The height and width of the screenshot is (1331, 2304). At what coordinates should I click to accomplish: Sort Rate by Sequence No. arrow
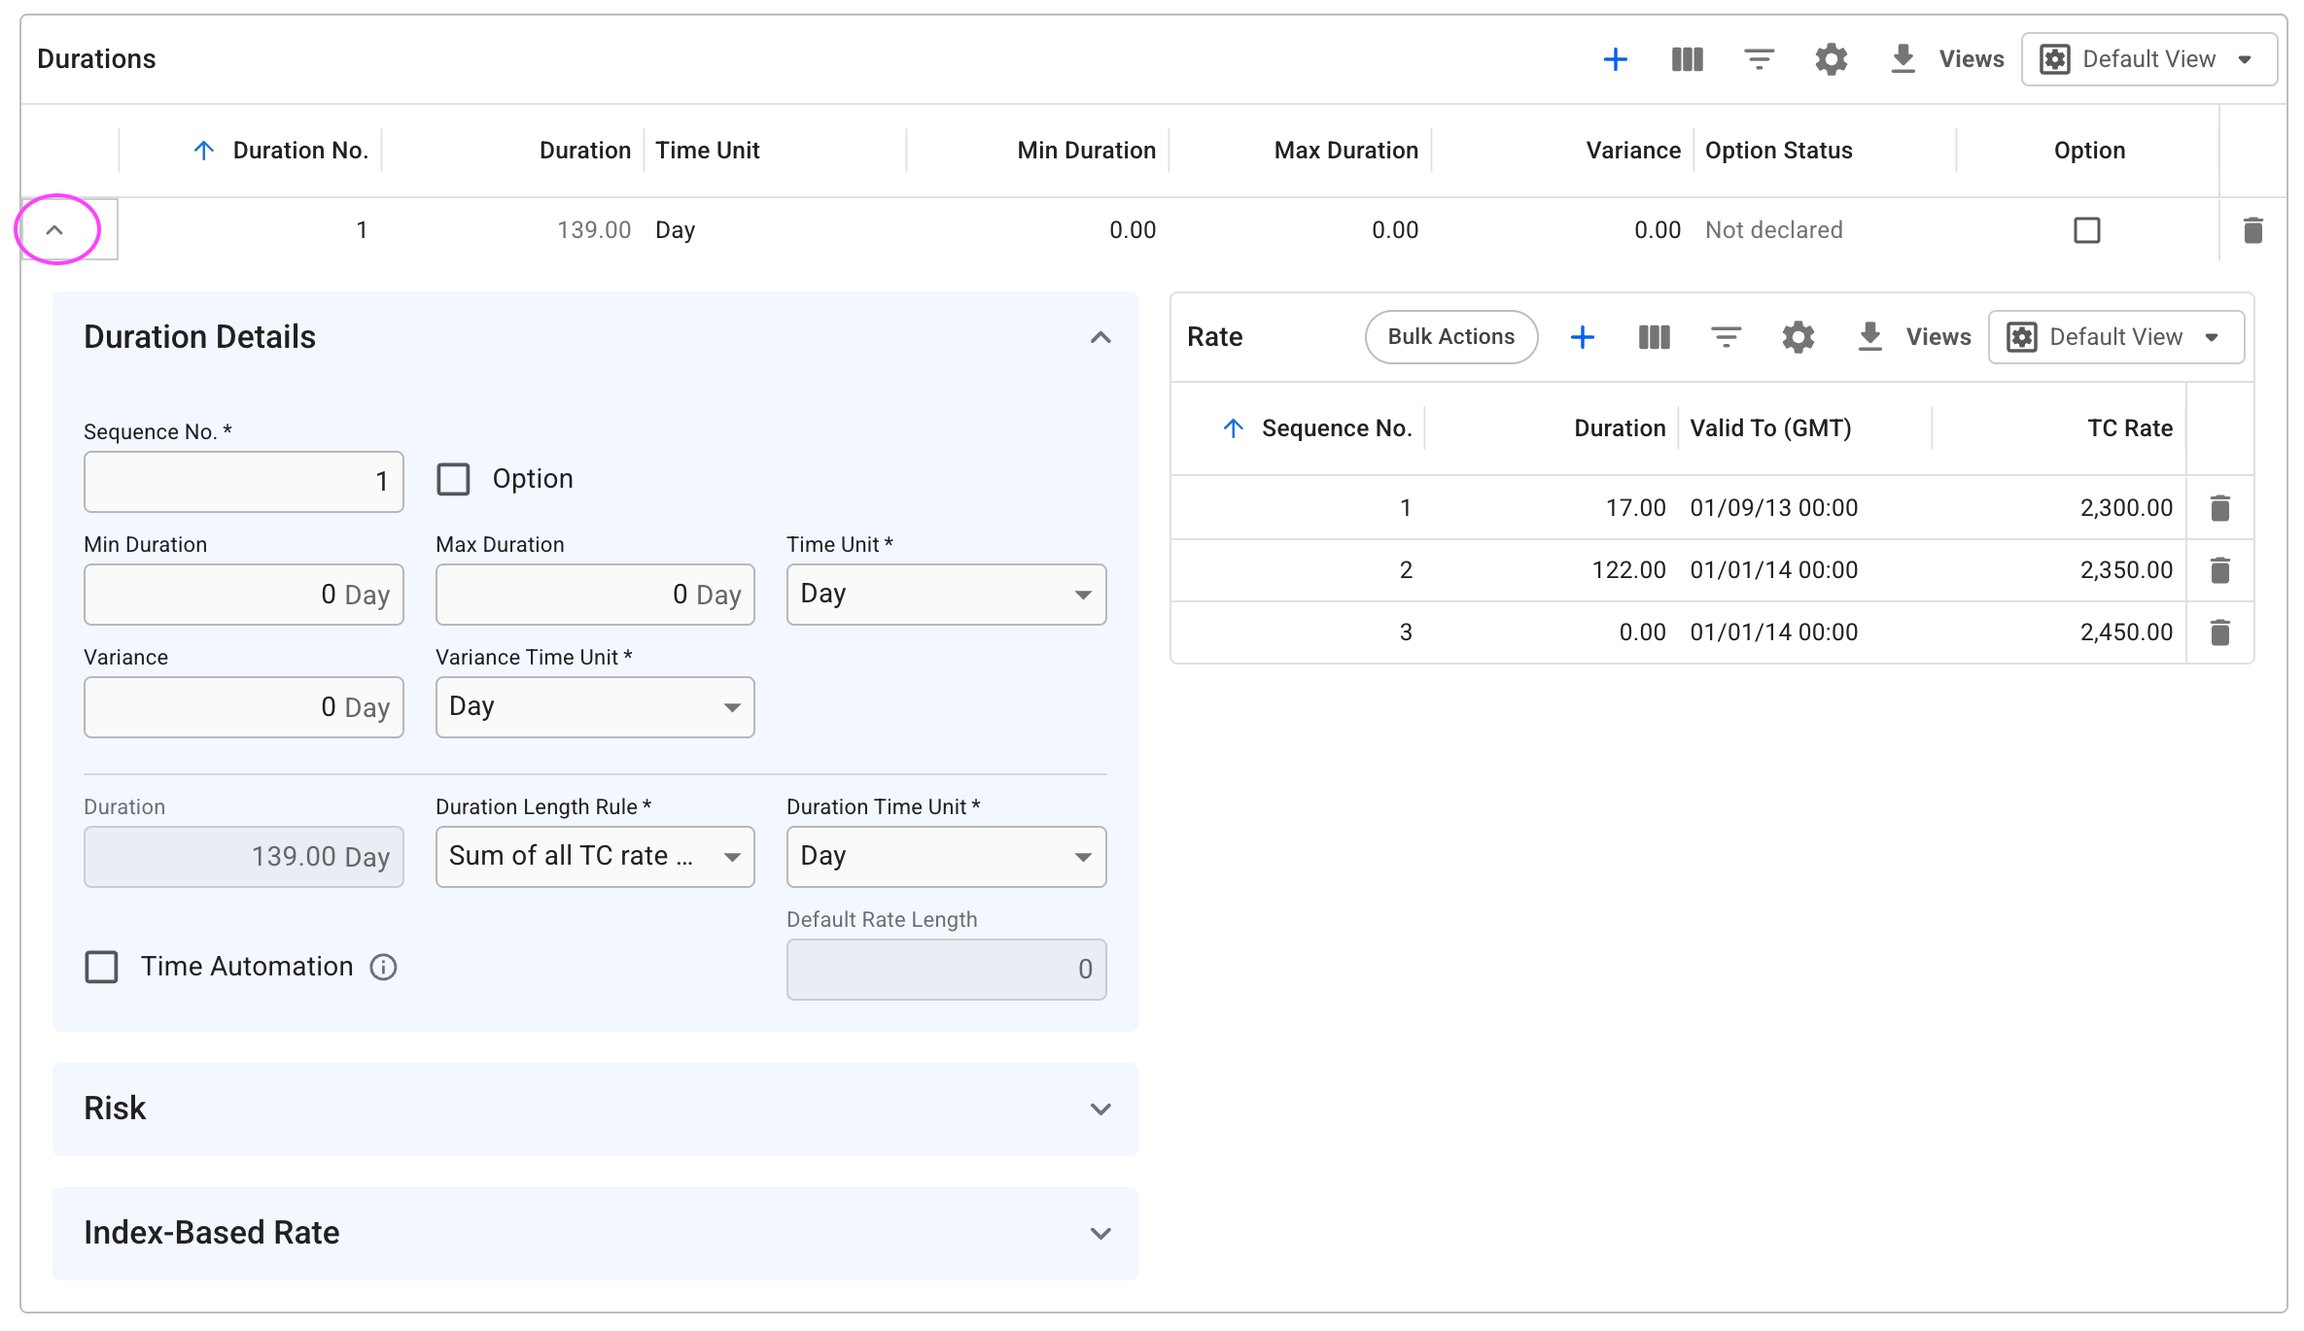click(1233, 428)
